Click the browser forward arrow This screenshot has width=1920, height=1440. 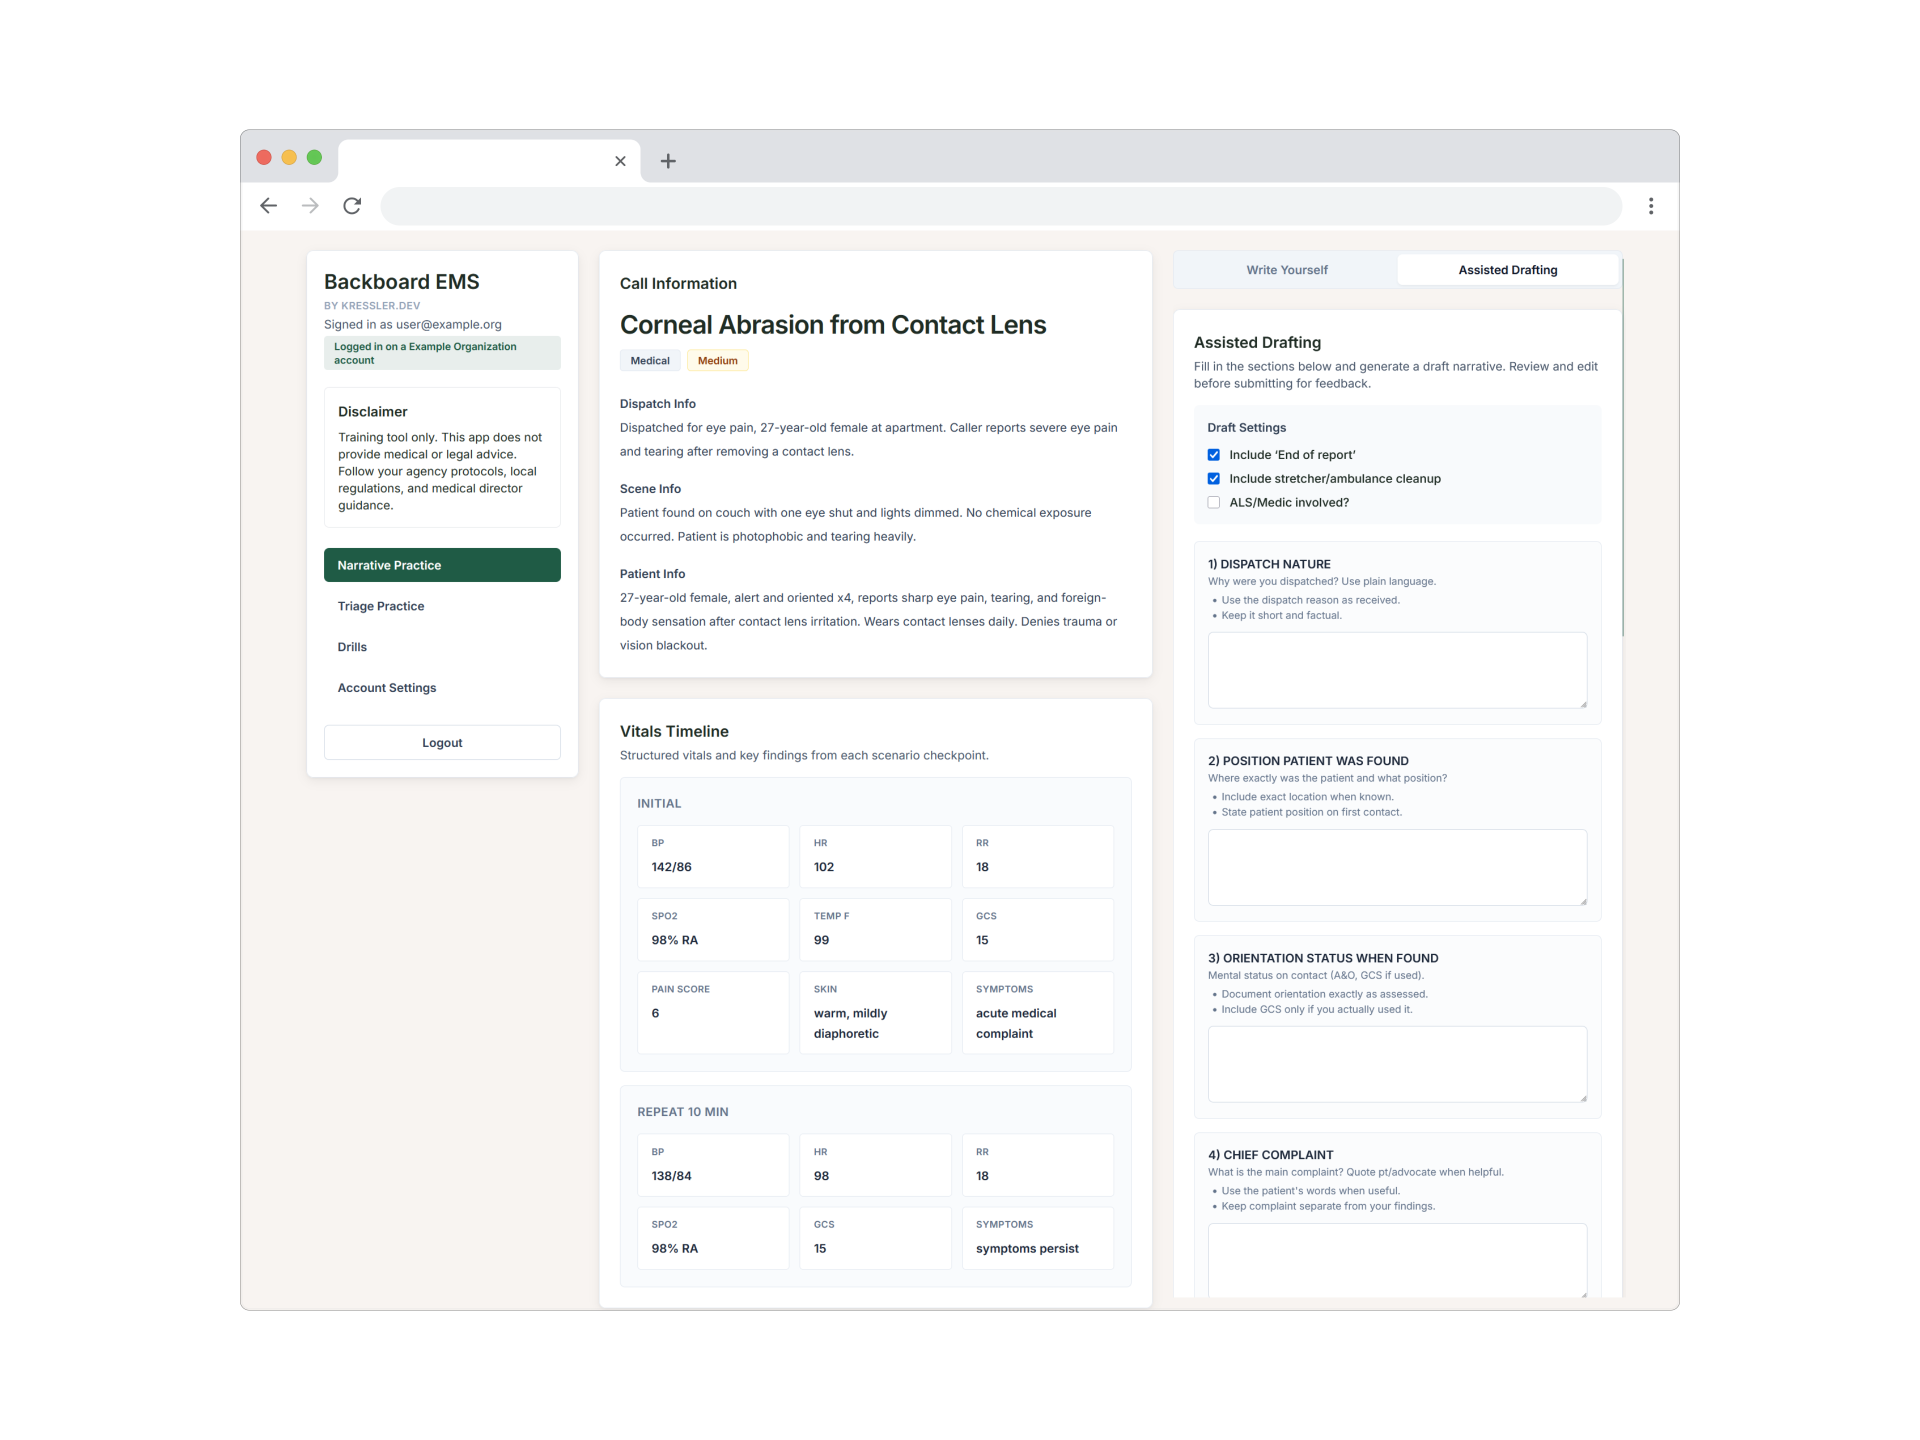coord(310,206)
